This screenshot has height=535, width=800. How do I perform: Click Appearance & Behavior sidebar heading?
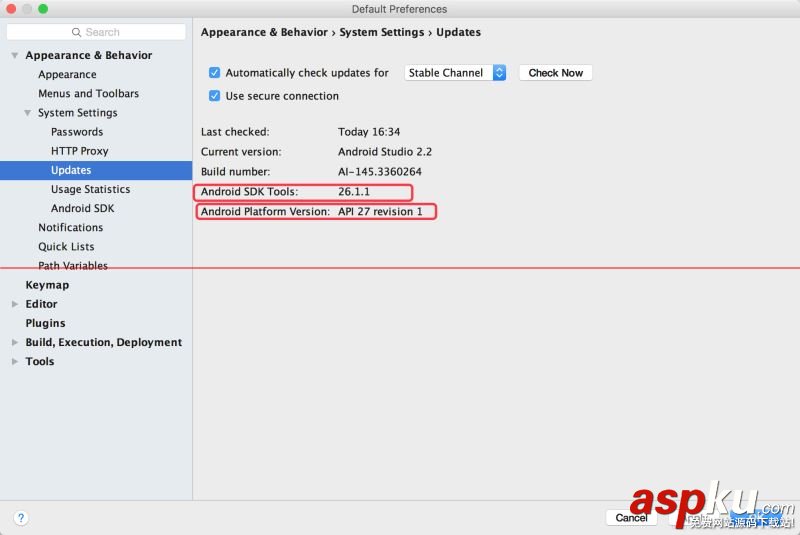89,56
